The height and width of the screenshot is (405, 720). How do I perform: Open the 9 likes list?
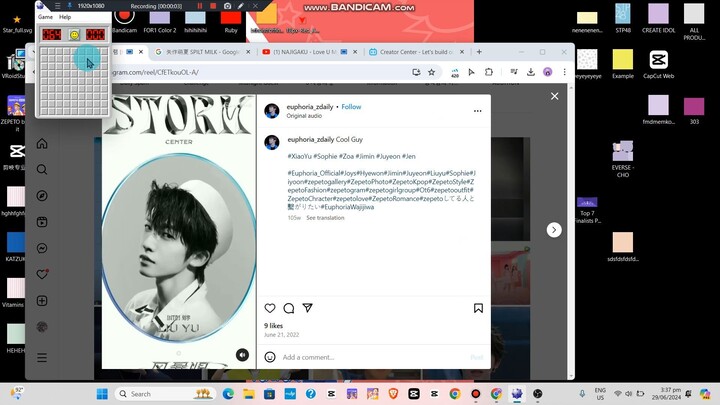(273, 326)
